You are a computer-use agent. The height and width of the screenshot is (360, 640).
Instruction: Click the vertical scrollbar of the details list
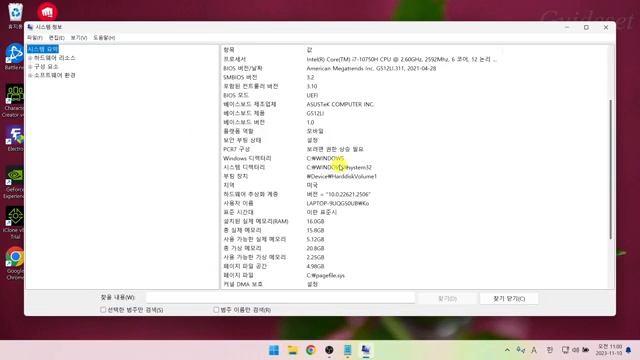coord(611,169)
